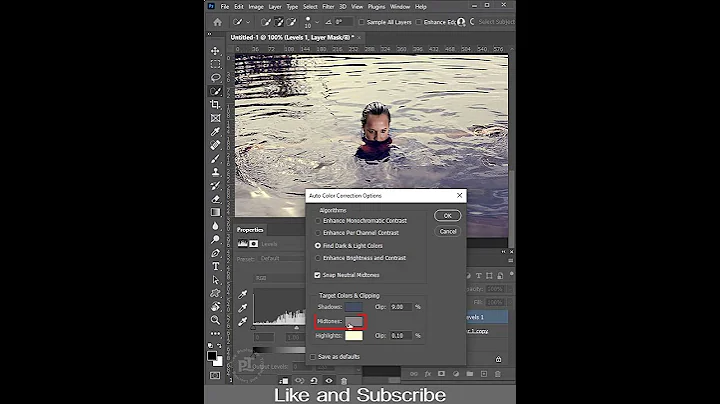Toggle Quick Mask mode icon
This screenshot has height=404, width=720.
pos(215,376)
